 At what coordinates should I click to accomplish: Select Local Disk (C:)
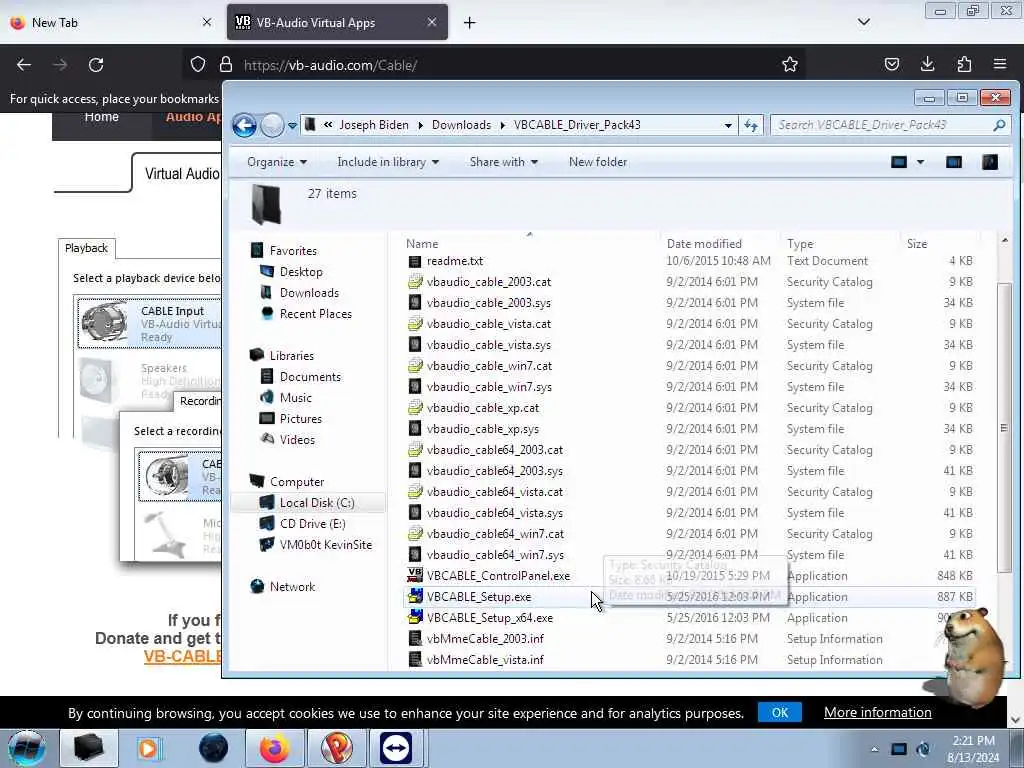pos(316,503)
